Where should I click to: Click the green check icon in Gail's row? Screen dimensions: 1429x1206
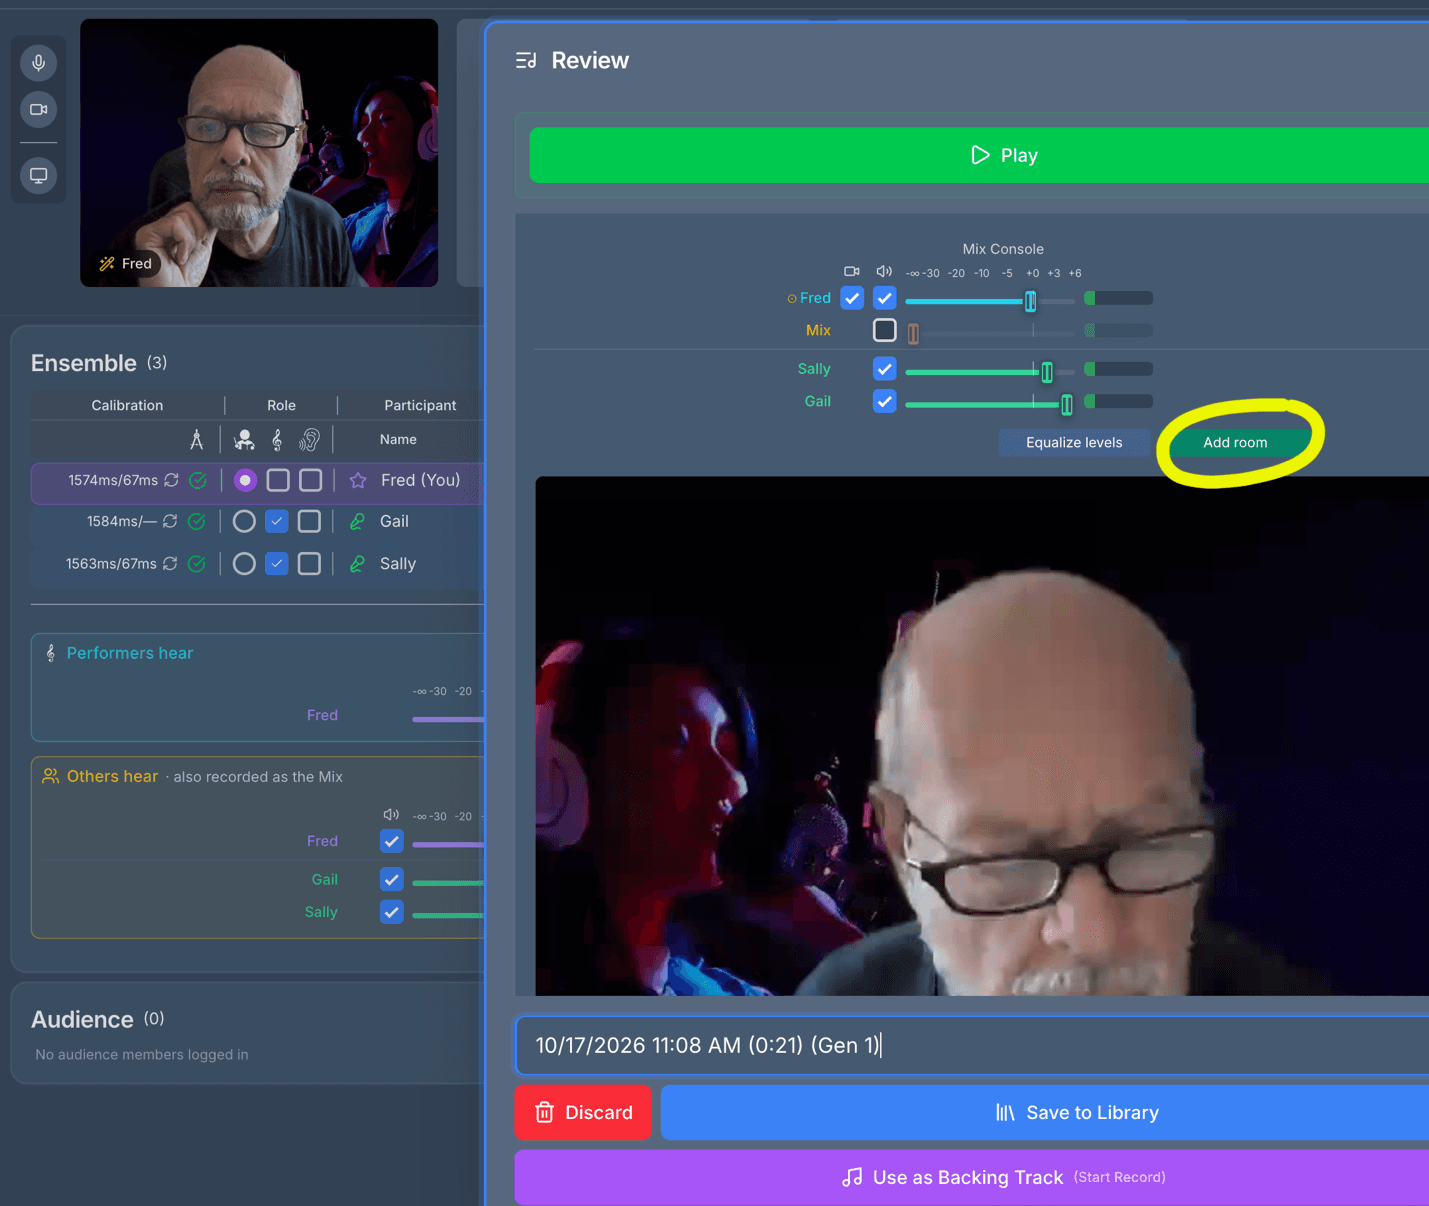pyautogui.click(x=197, y=521)
